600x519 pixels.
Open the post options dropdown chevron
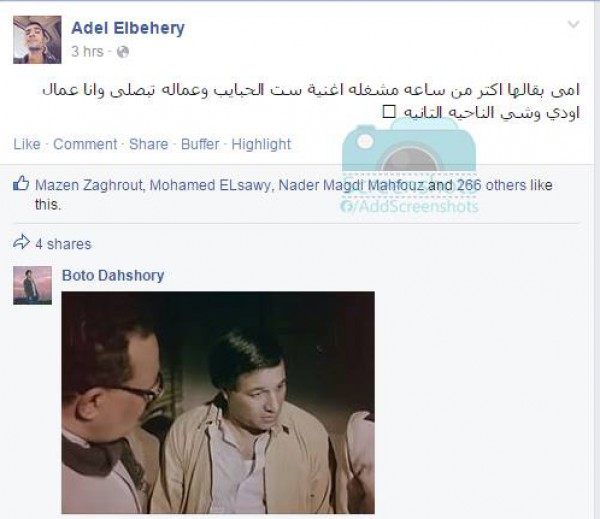coord(573,24)
